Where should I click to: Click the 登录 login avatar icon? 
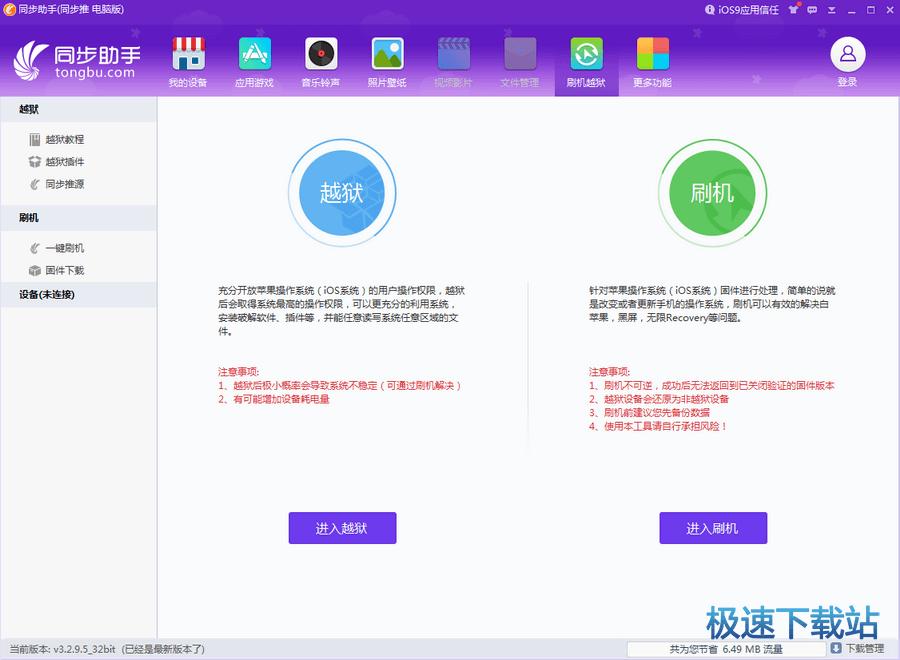point(847,60)
